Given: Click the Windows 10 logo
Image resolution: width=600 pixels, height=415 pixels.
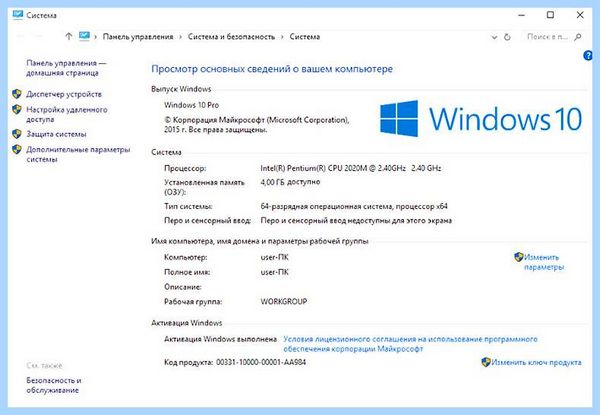Looking at the screenshot, I should click(481, 119).
